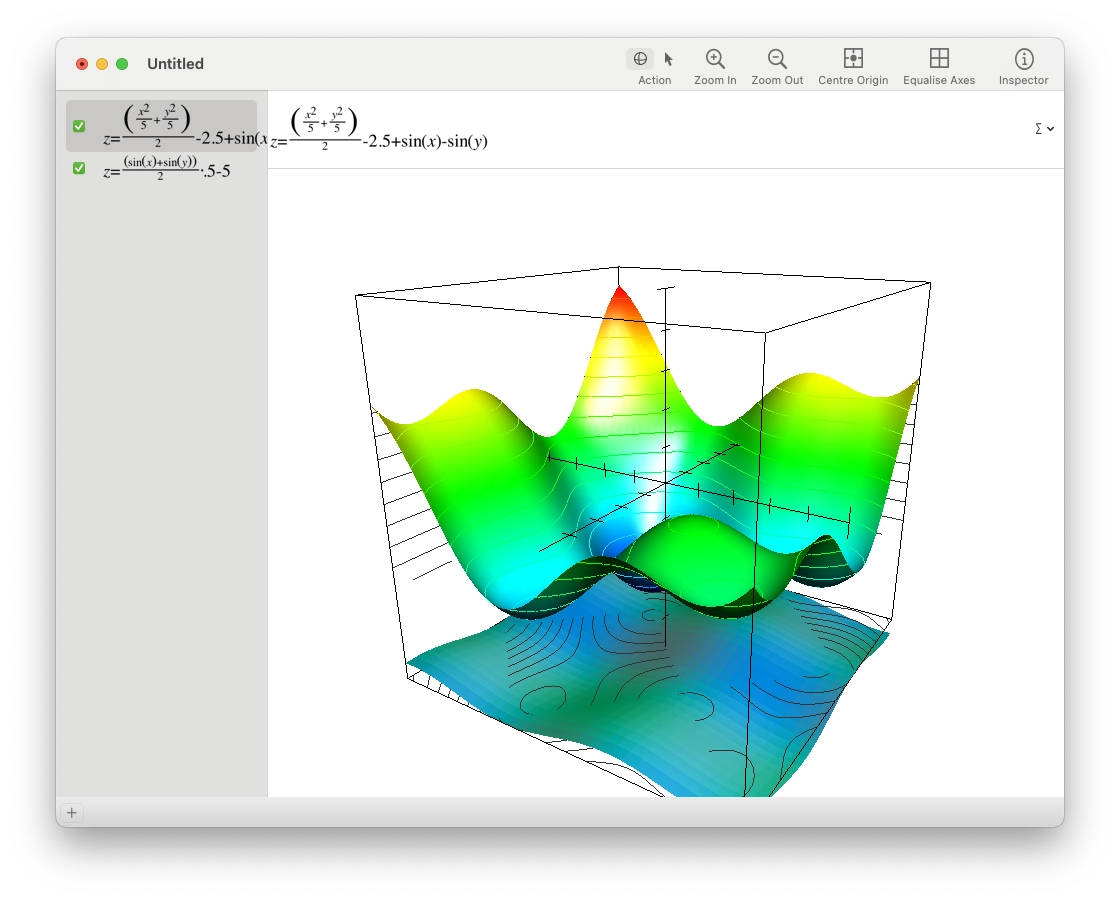Viewport: 1120px width, 901px height.
Task: Select the first equation row in the list
Action: (161, 126)
